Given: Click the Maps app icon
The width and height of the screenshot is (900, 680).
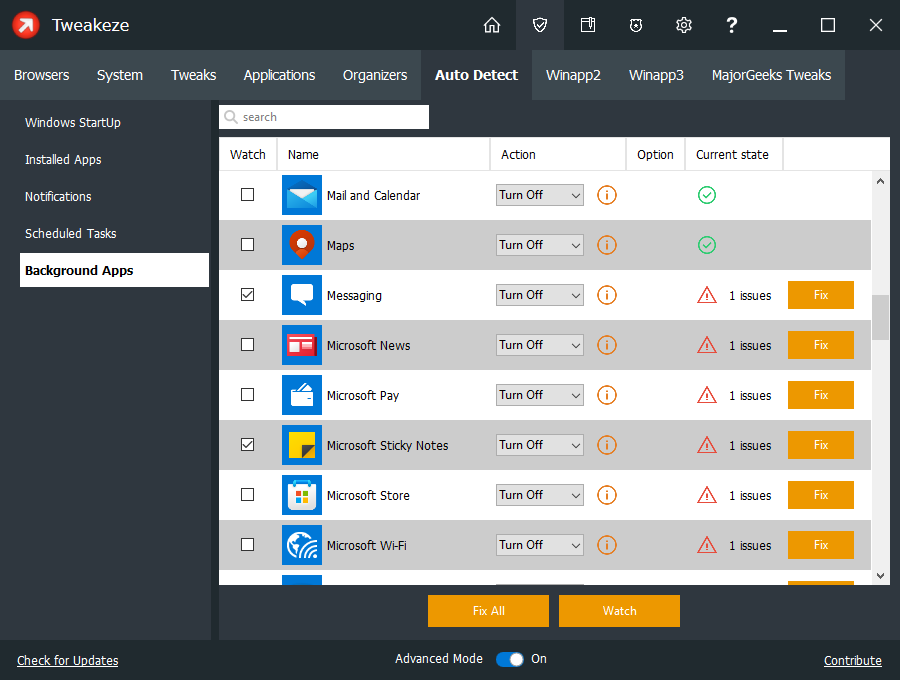Looking at the screenshot, I should pyautogui.click(x=302, y=245).
